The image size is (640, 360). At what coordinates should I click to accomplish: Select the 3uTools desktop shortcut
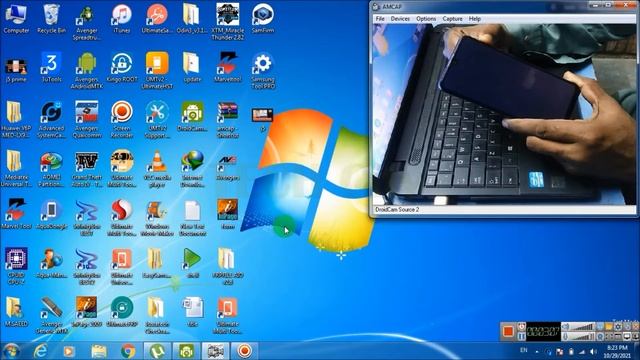point(51,67)
